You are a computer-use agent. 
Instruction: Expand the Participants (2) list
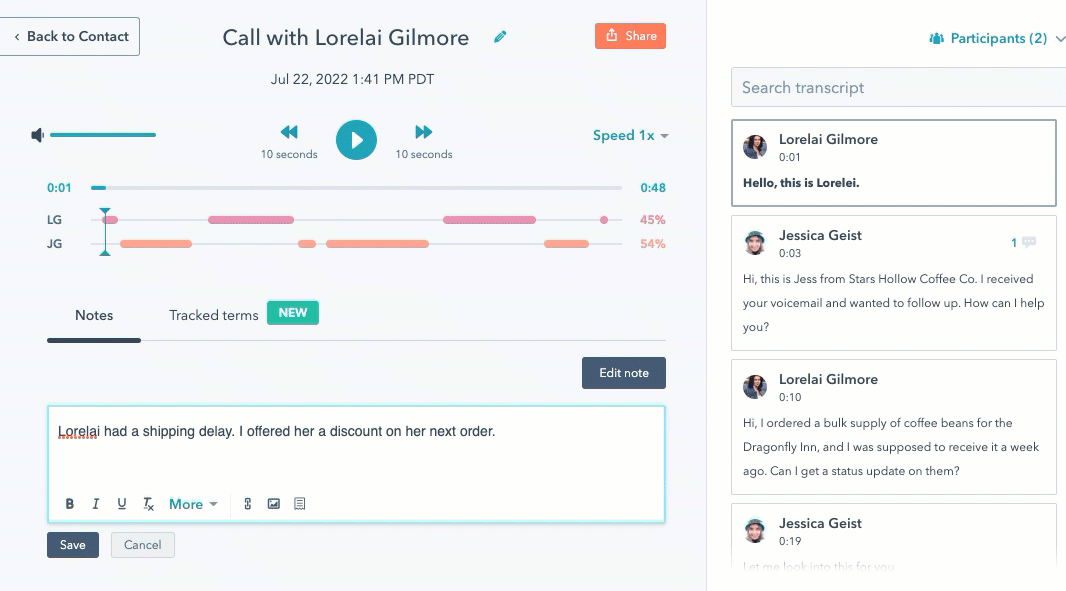coord(997,39)
